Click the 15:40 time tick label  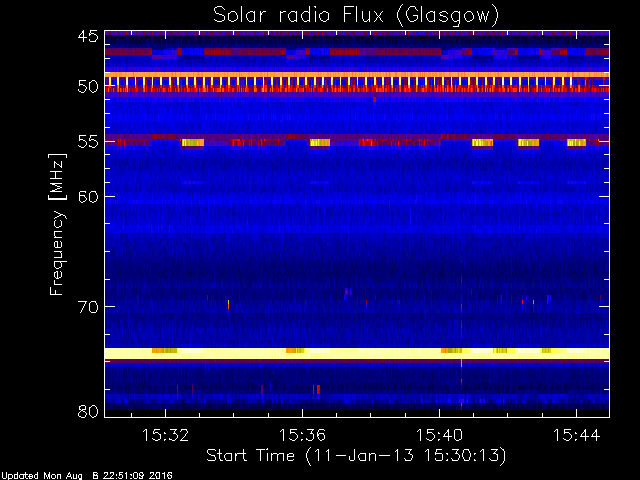pyautogui.click(x=440, y=435)
